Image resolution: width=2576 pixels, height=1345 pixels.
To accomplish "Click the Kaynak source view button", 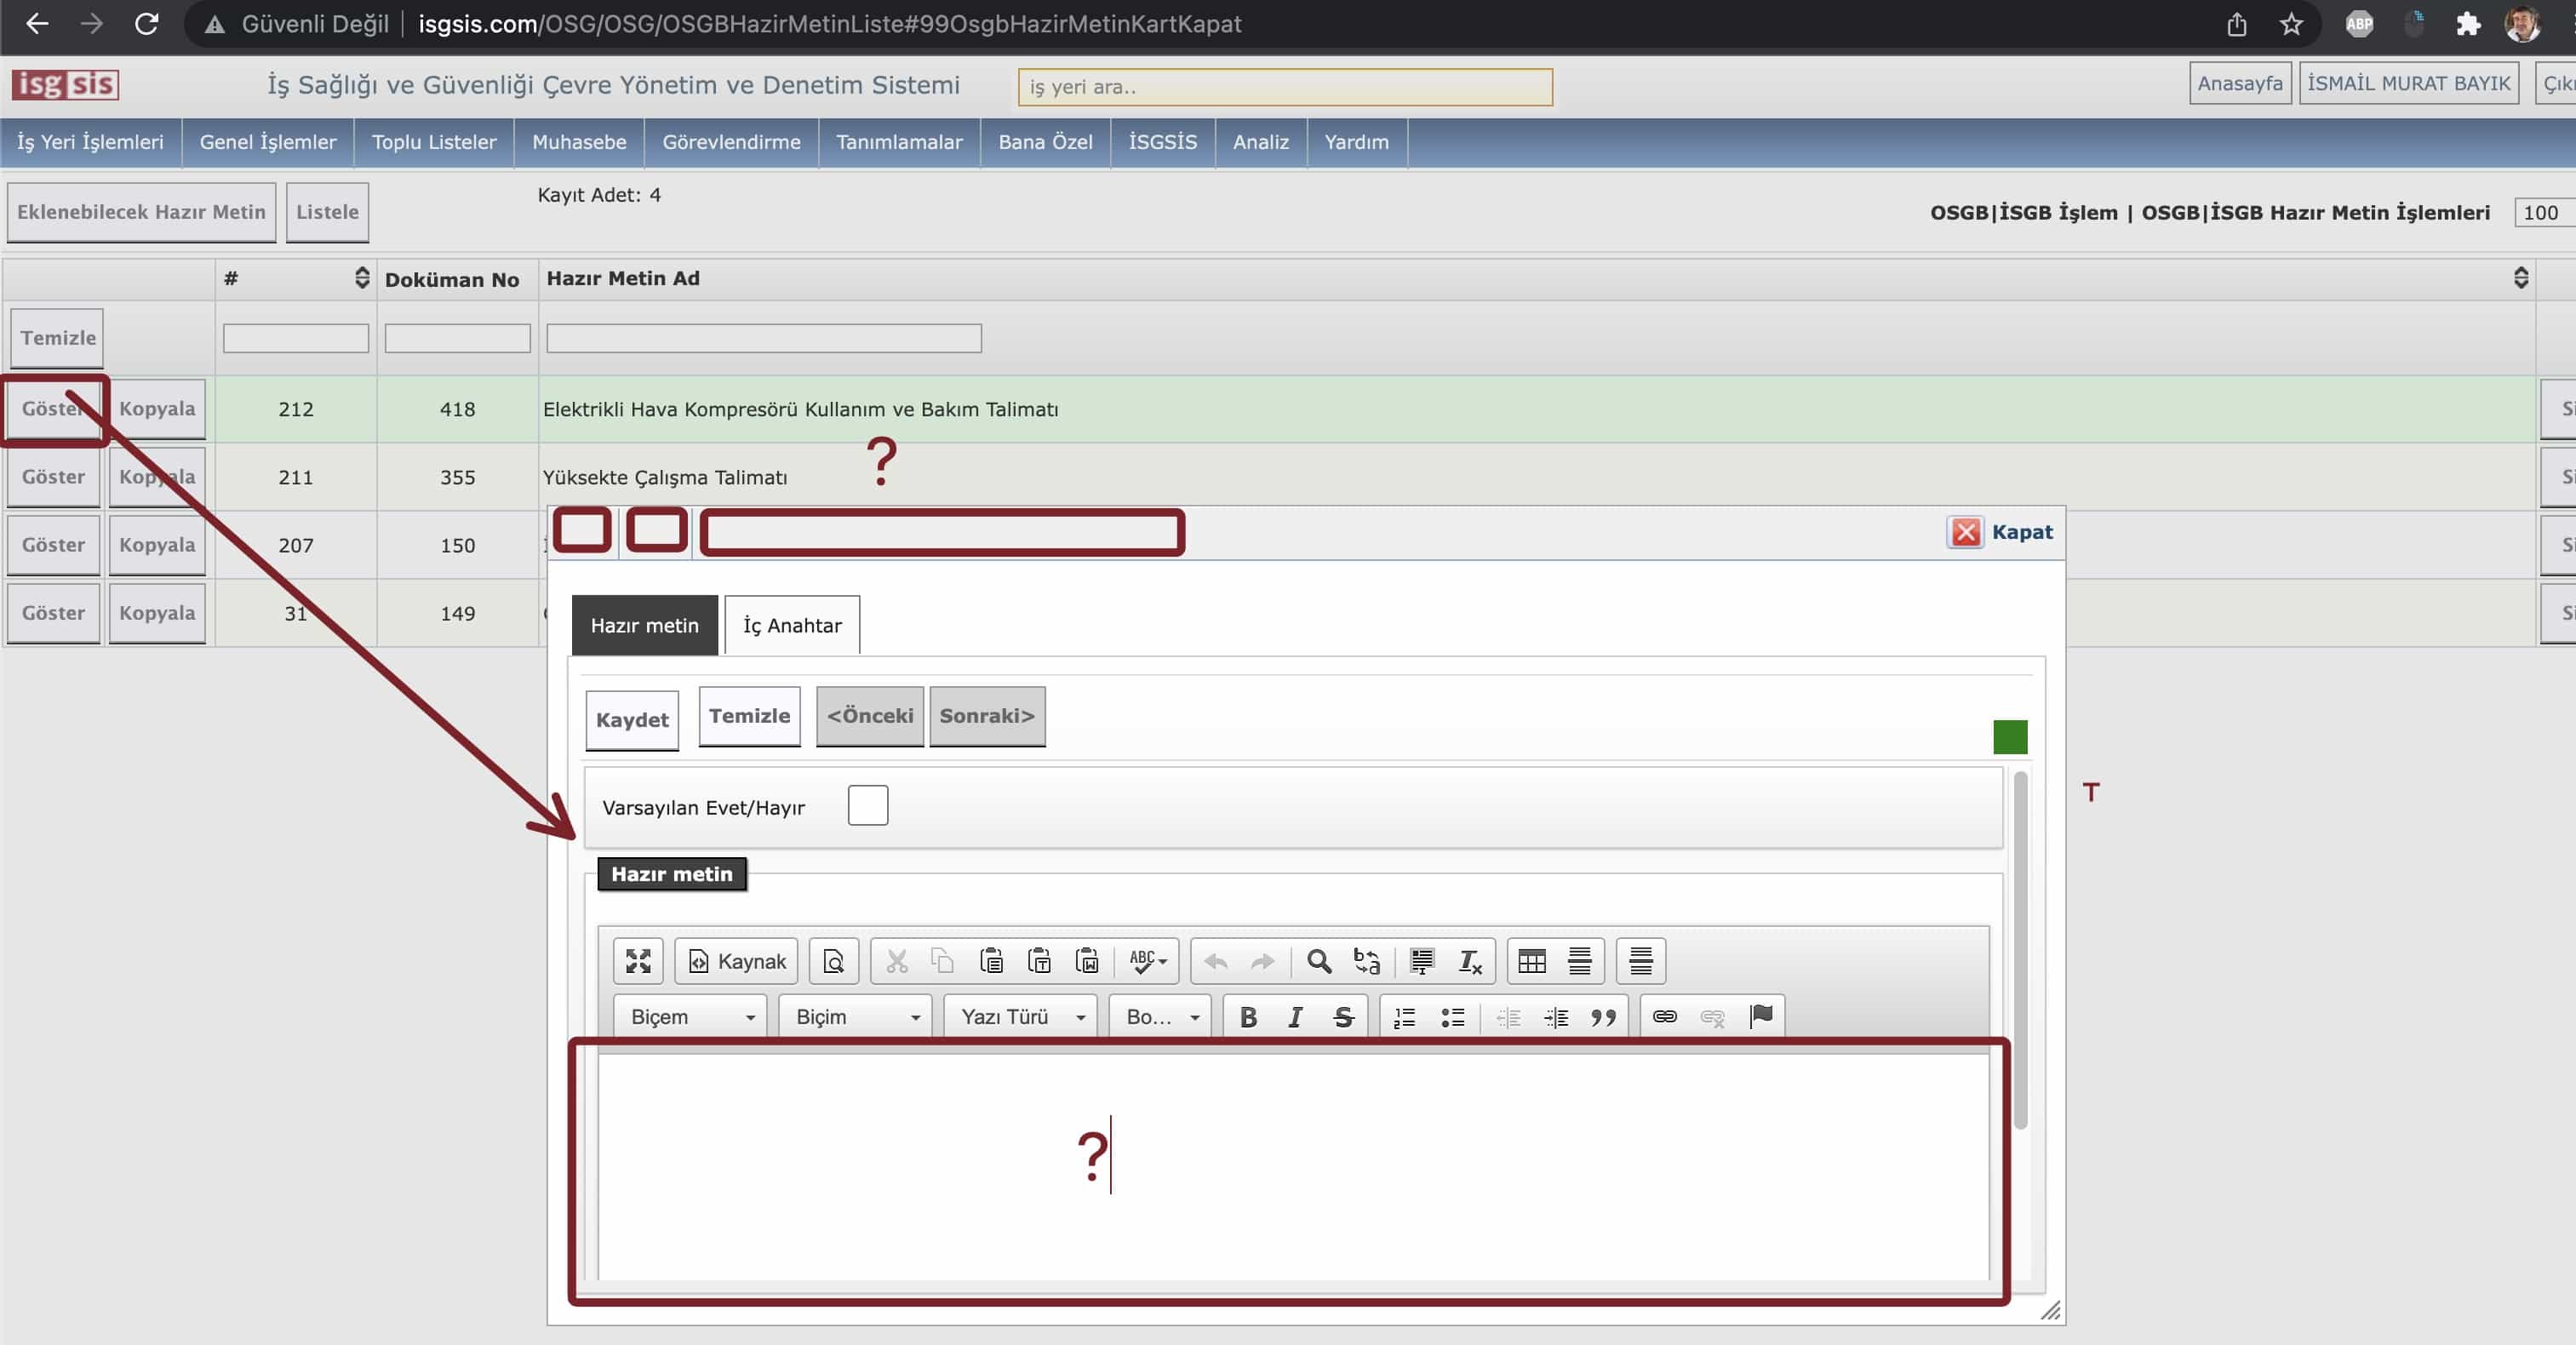I will click(737, 961).
